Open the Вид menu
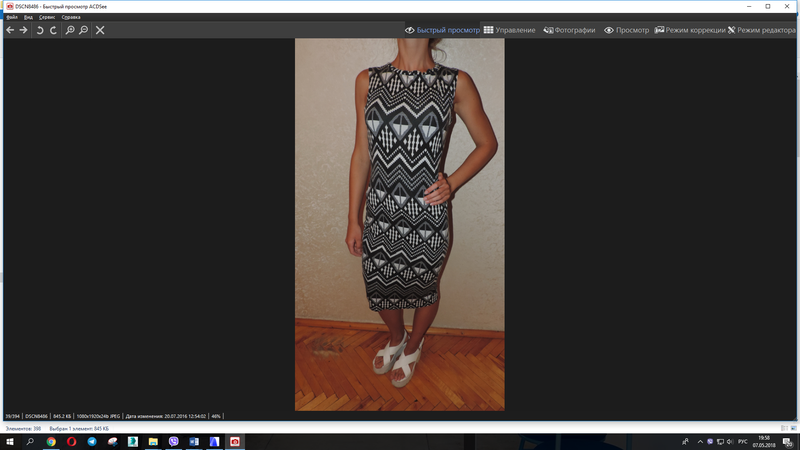This screenshot has width=800, height=450. click(28, 18)
